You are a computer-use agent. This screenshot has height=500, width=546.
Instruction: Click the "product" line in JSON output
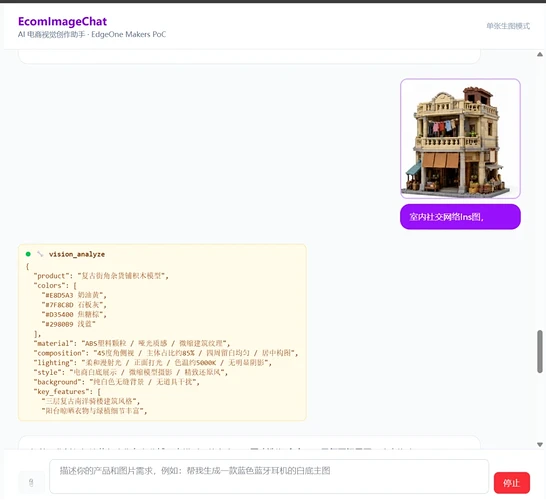[x=101, y=276]
